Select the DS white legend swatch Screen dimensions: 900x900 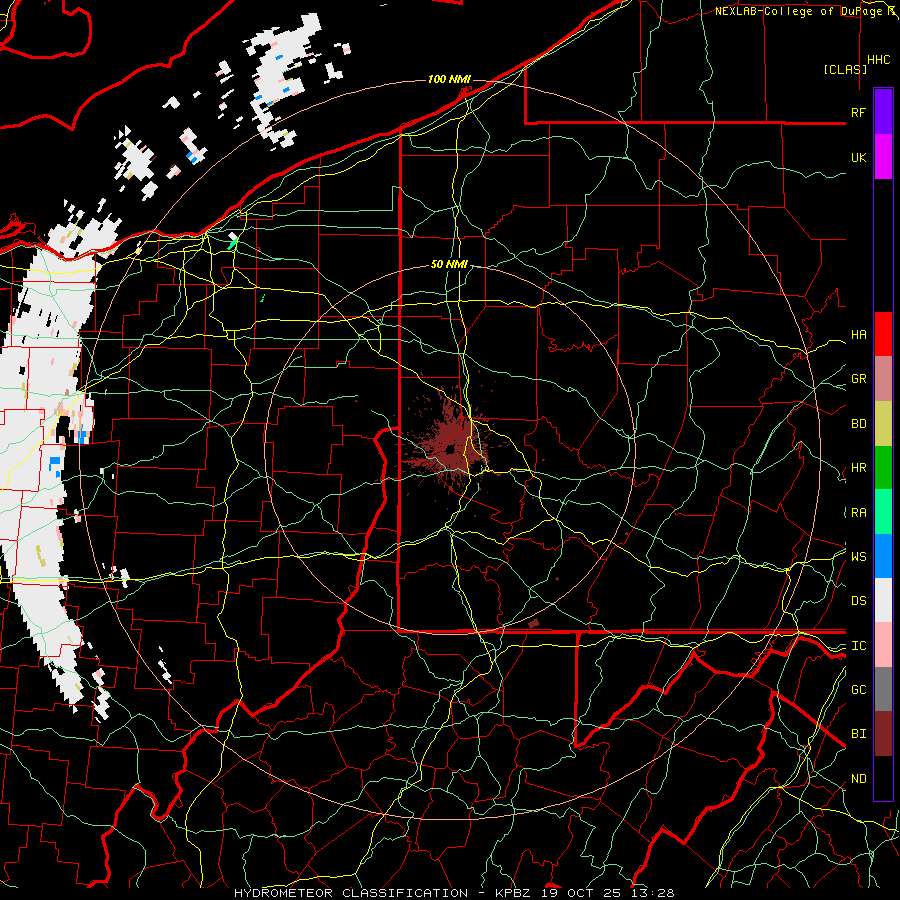click(x=883, y=600)
